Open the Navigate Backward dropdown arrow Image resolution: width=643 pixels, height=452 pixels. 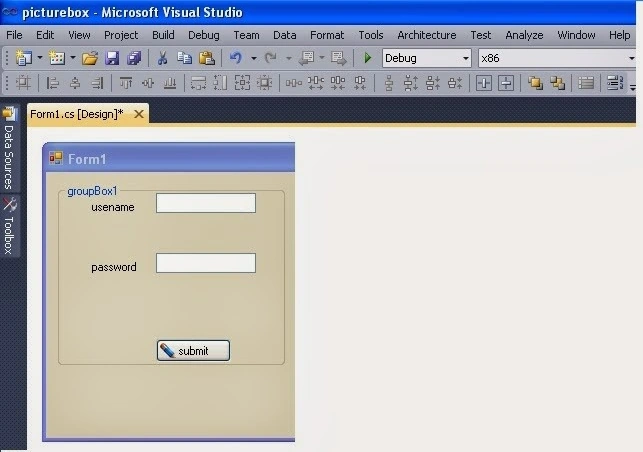(x=322, y=58)
